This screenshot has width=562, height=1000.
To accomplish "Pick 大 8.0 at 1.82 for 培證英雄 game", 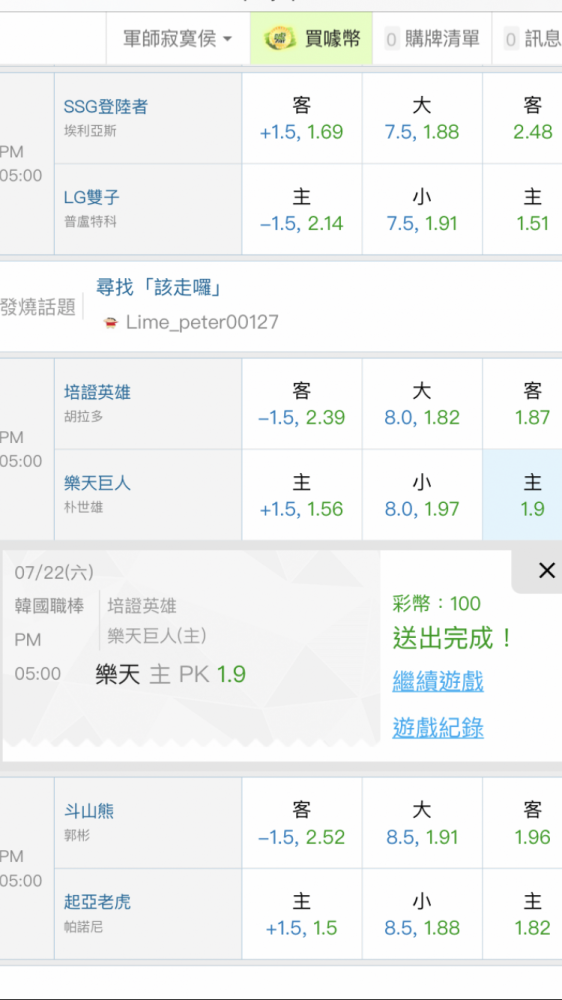I will 422,404.
